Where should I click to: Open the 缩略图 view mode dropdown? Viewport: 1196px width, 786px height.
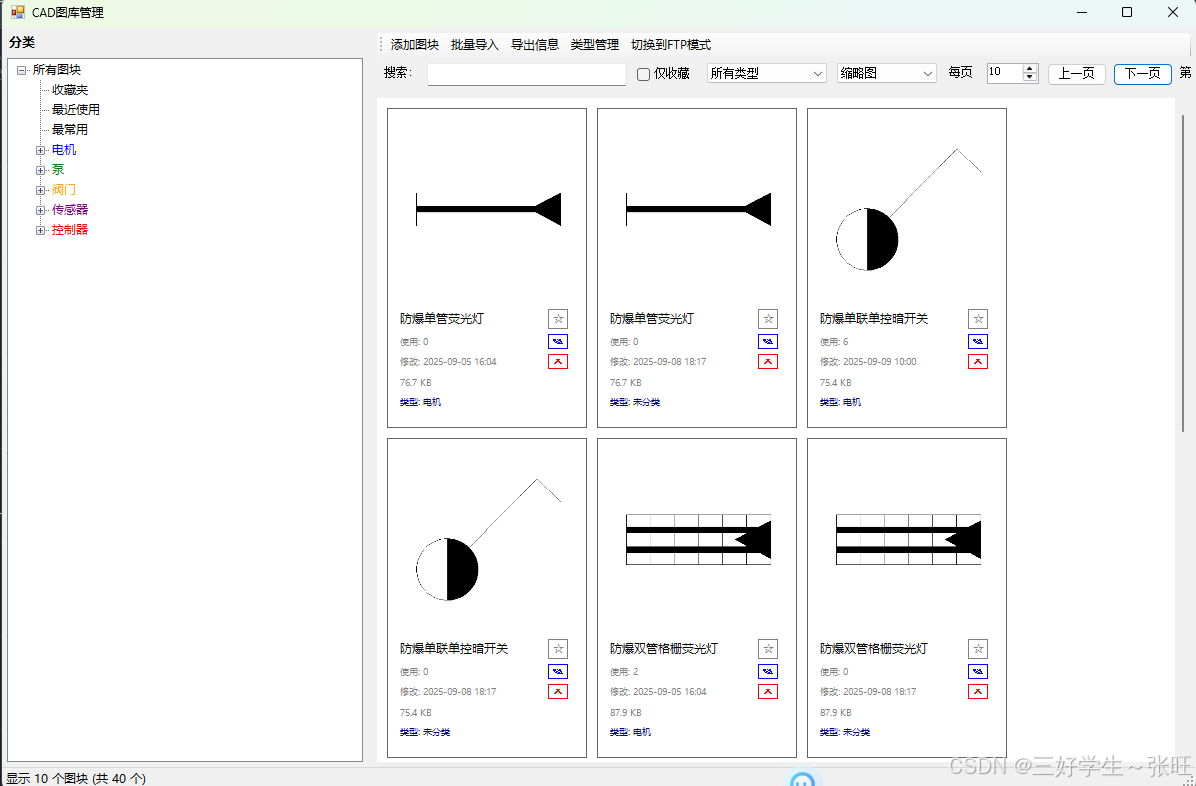[886, 73]
